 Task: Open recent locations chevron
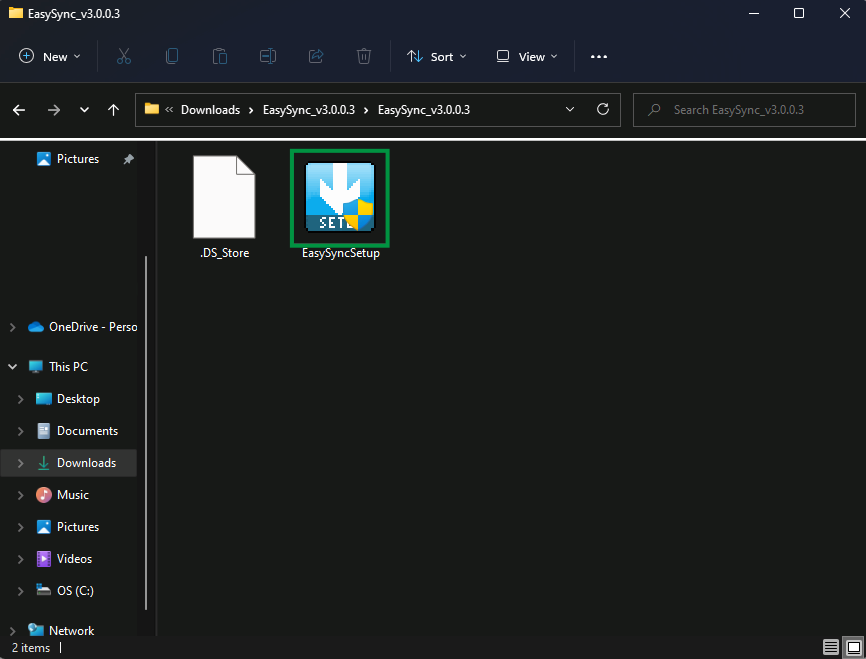tap(84, 110)
